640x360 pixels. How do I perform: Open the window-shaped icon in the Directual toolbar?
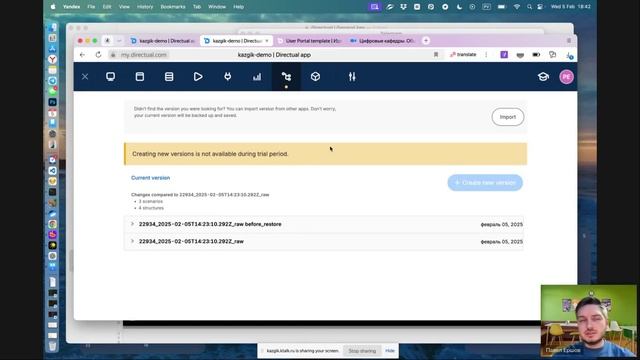[x=140, y=77]
